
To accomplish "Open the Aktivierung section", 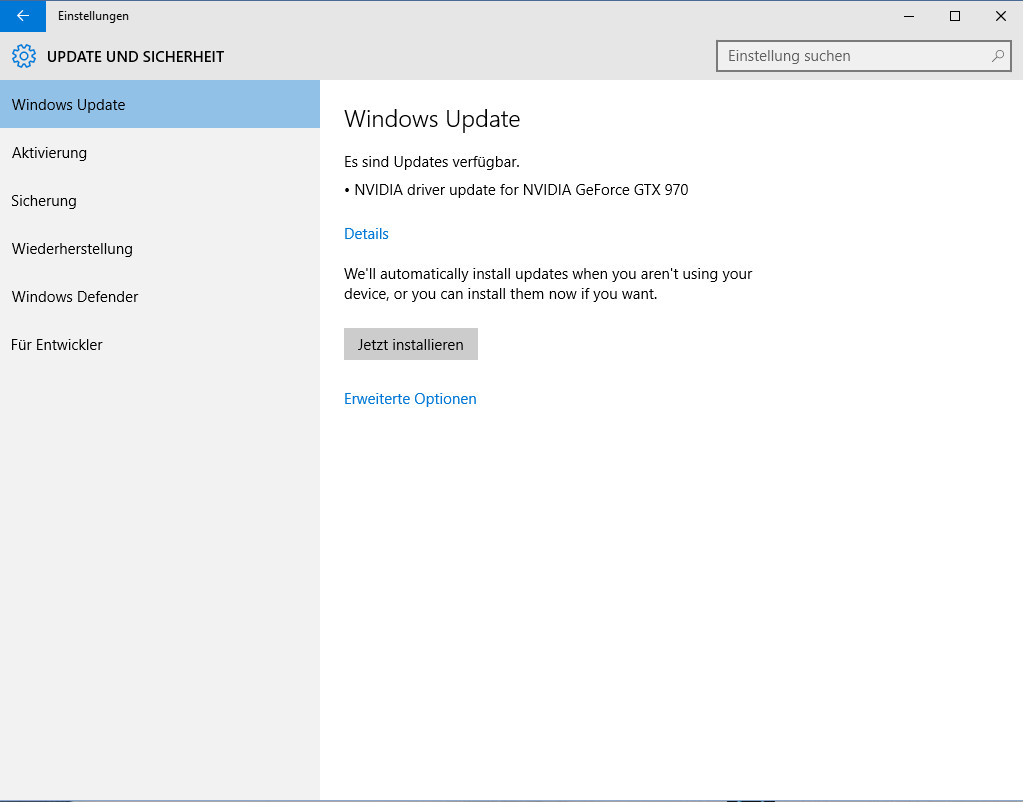I will pos(160,153).
